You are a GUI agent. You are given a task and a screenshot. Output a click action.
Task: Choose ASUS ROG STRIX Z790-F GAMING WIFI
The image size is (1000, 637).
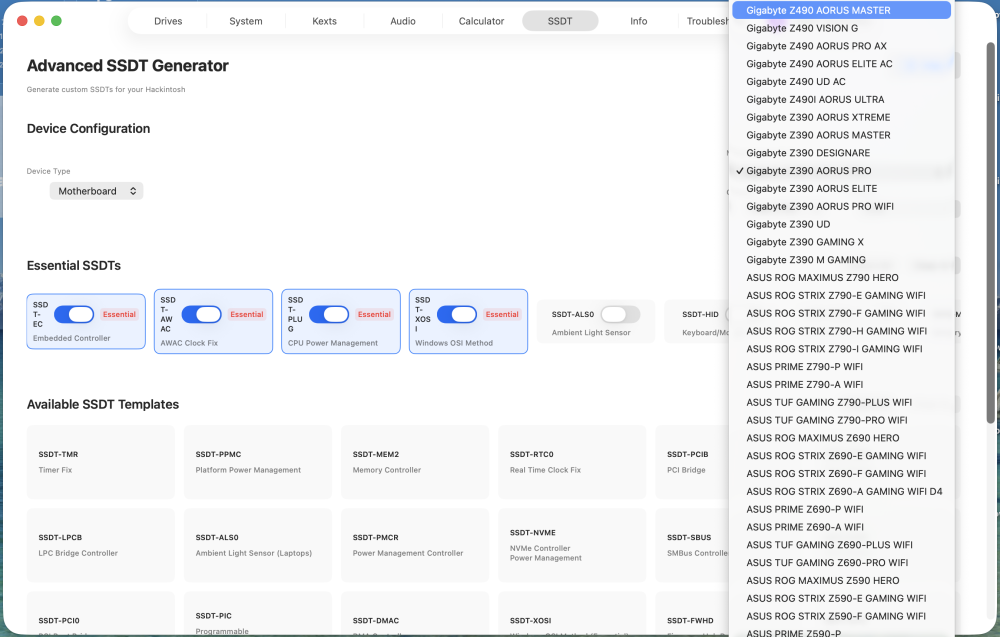(x=841, y=314)
